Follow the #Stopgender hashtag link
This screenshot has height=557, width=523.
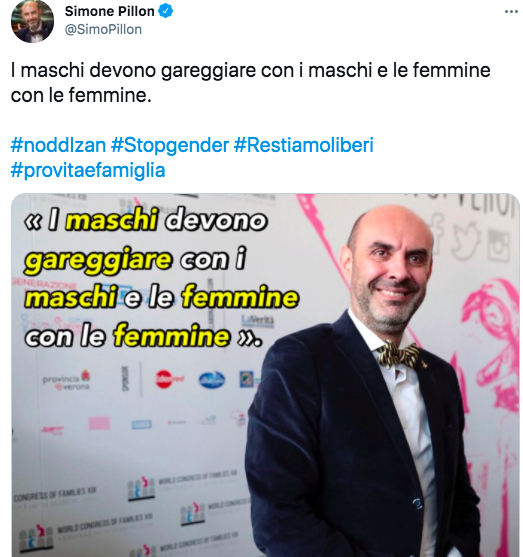pos(170,145)
